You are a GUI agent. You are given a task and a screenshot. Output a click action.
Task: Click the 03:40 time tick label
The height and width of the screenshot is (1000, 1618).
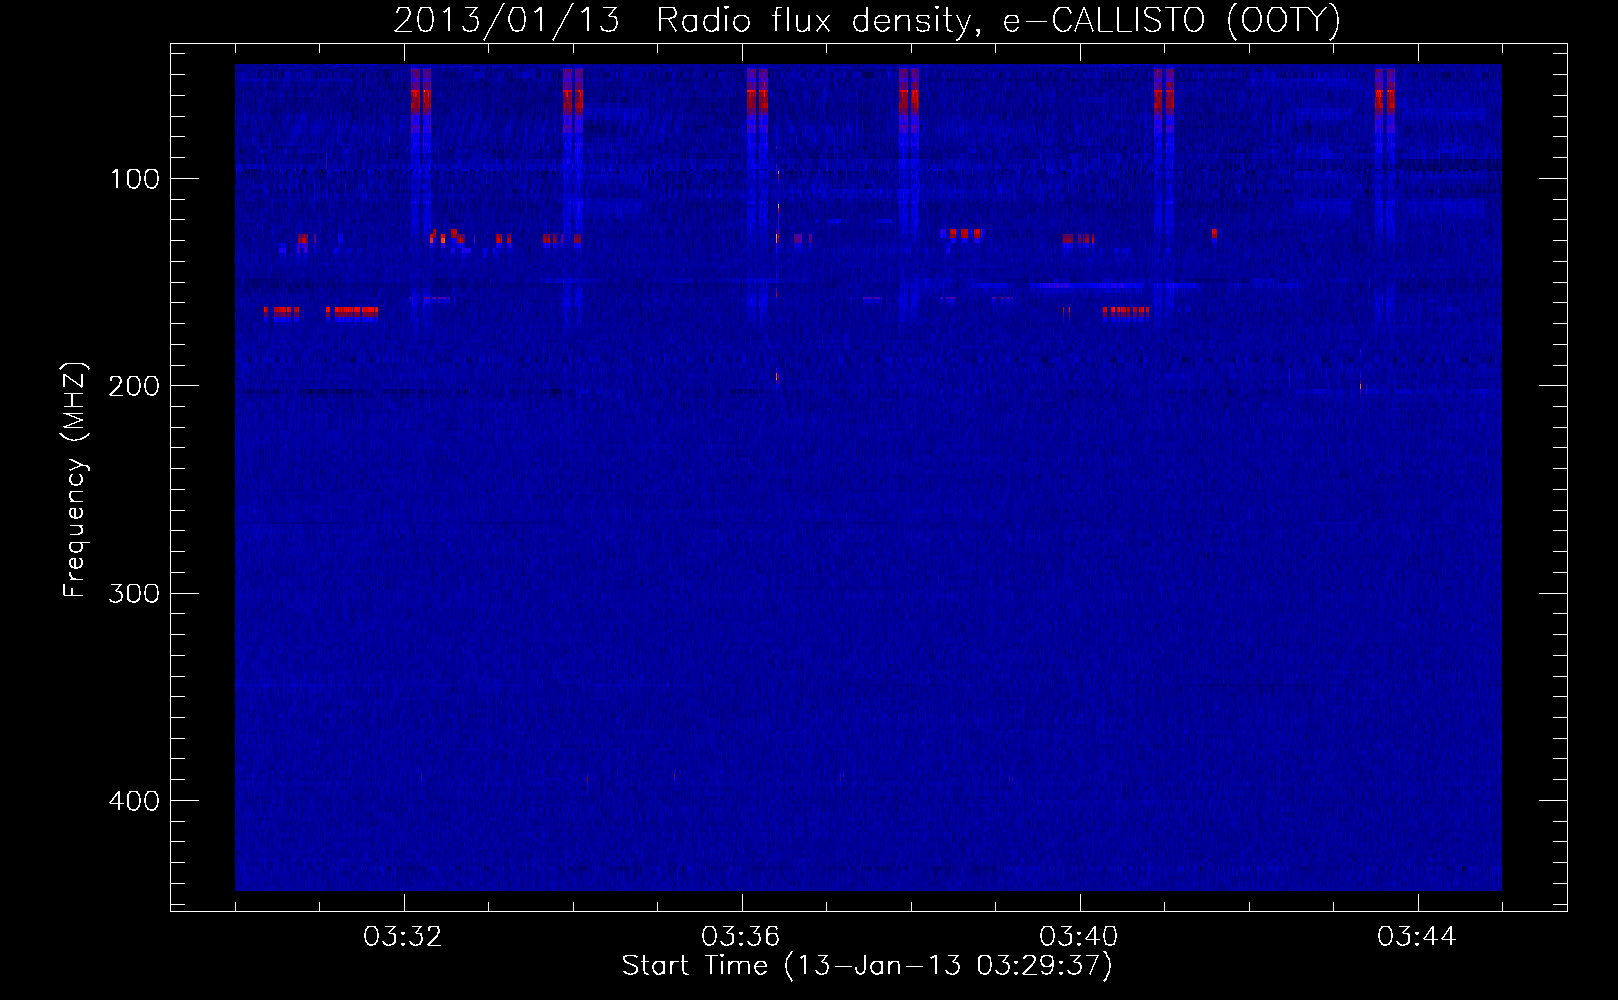1079,936
